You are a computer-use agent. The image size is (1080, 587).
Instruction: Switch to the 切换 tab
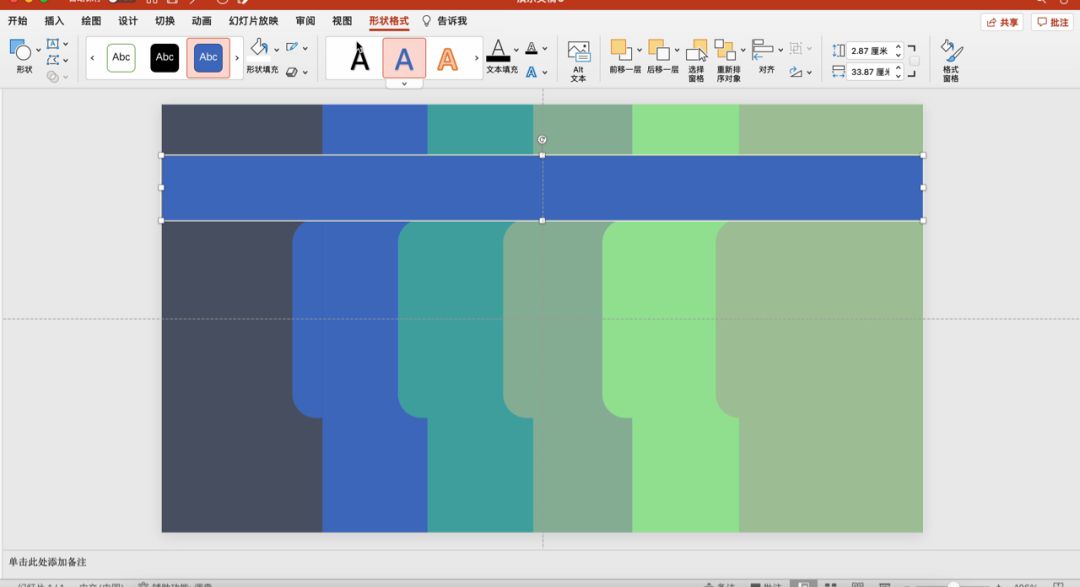point(165,21)
